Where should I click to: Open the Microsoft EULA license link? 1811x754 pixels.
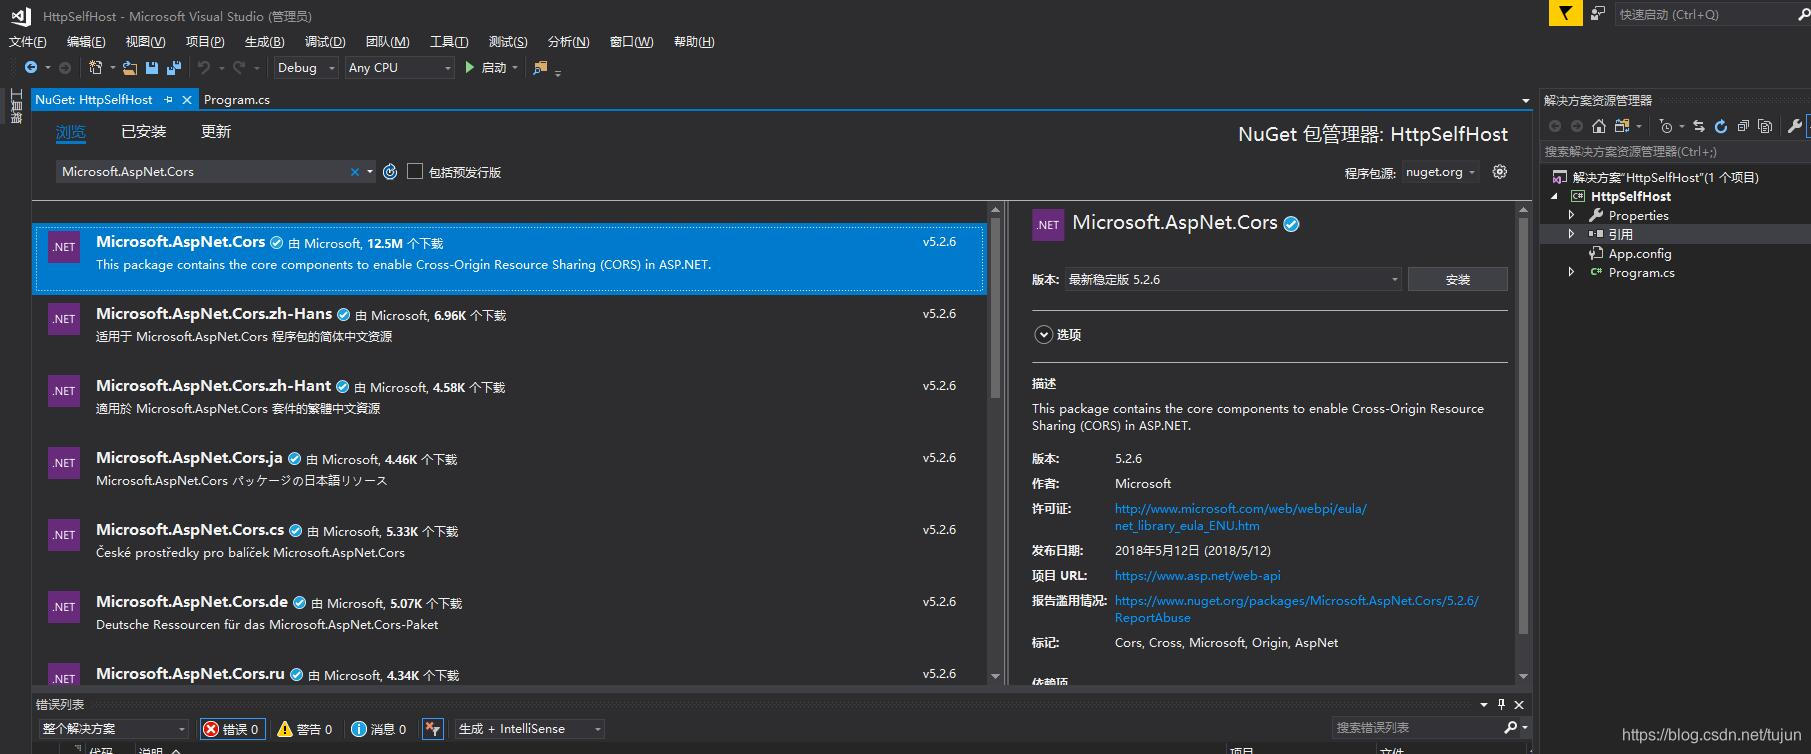pos(1240,517)
